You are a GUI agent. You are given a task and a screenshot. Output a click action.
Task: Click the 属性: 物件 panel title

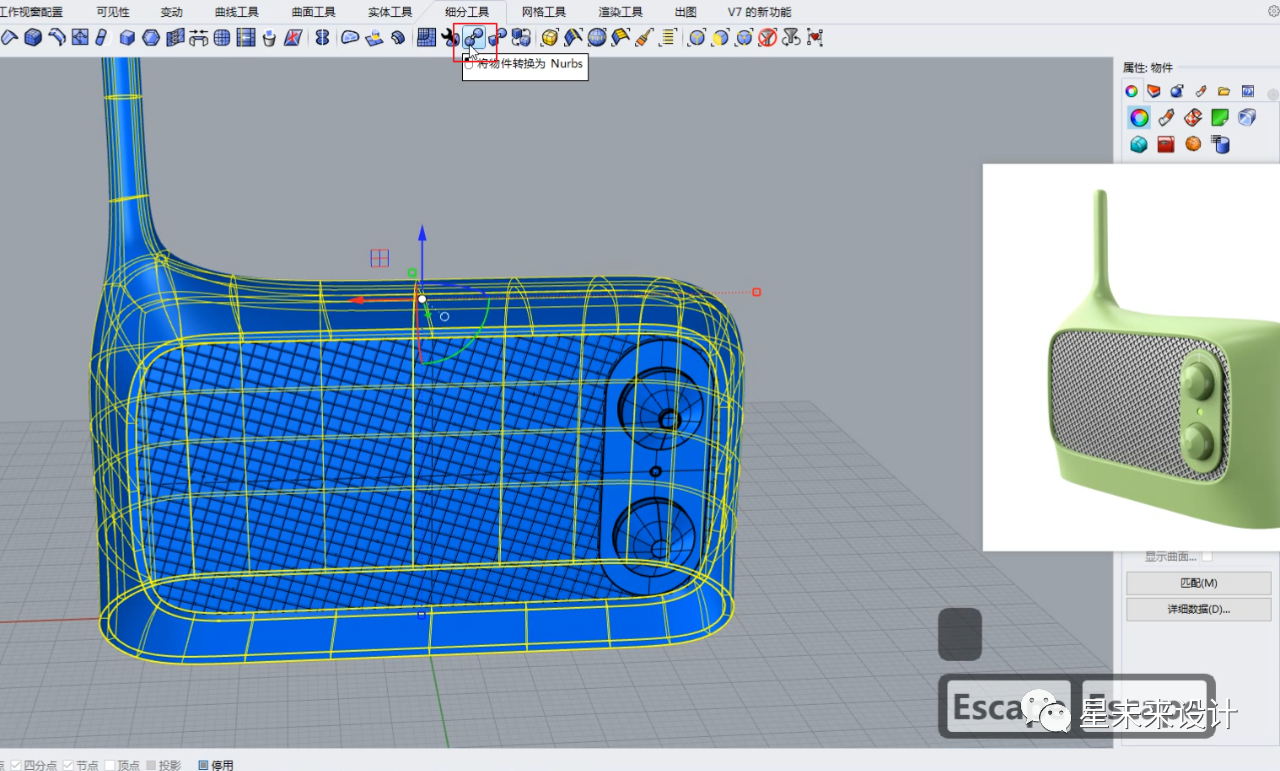pyautogui.click(x=1148, y=68)
